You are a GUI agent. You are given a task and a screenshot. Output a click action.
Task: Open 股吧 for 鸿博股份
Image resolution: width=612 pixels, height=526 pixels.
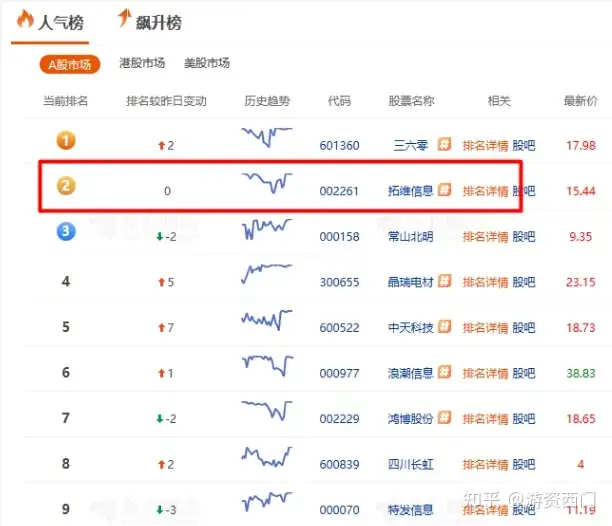click(524, 419)
